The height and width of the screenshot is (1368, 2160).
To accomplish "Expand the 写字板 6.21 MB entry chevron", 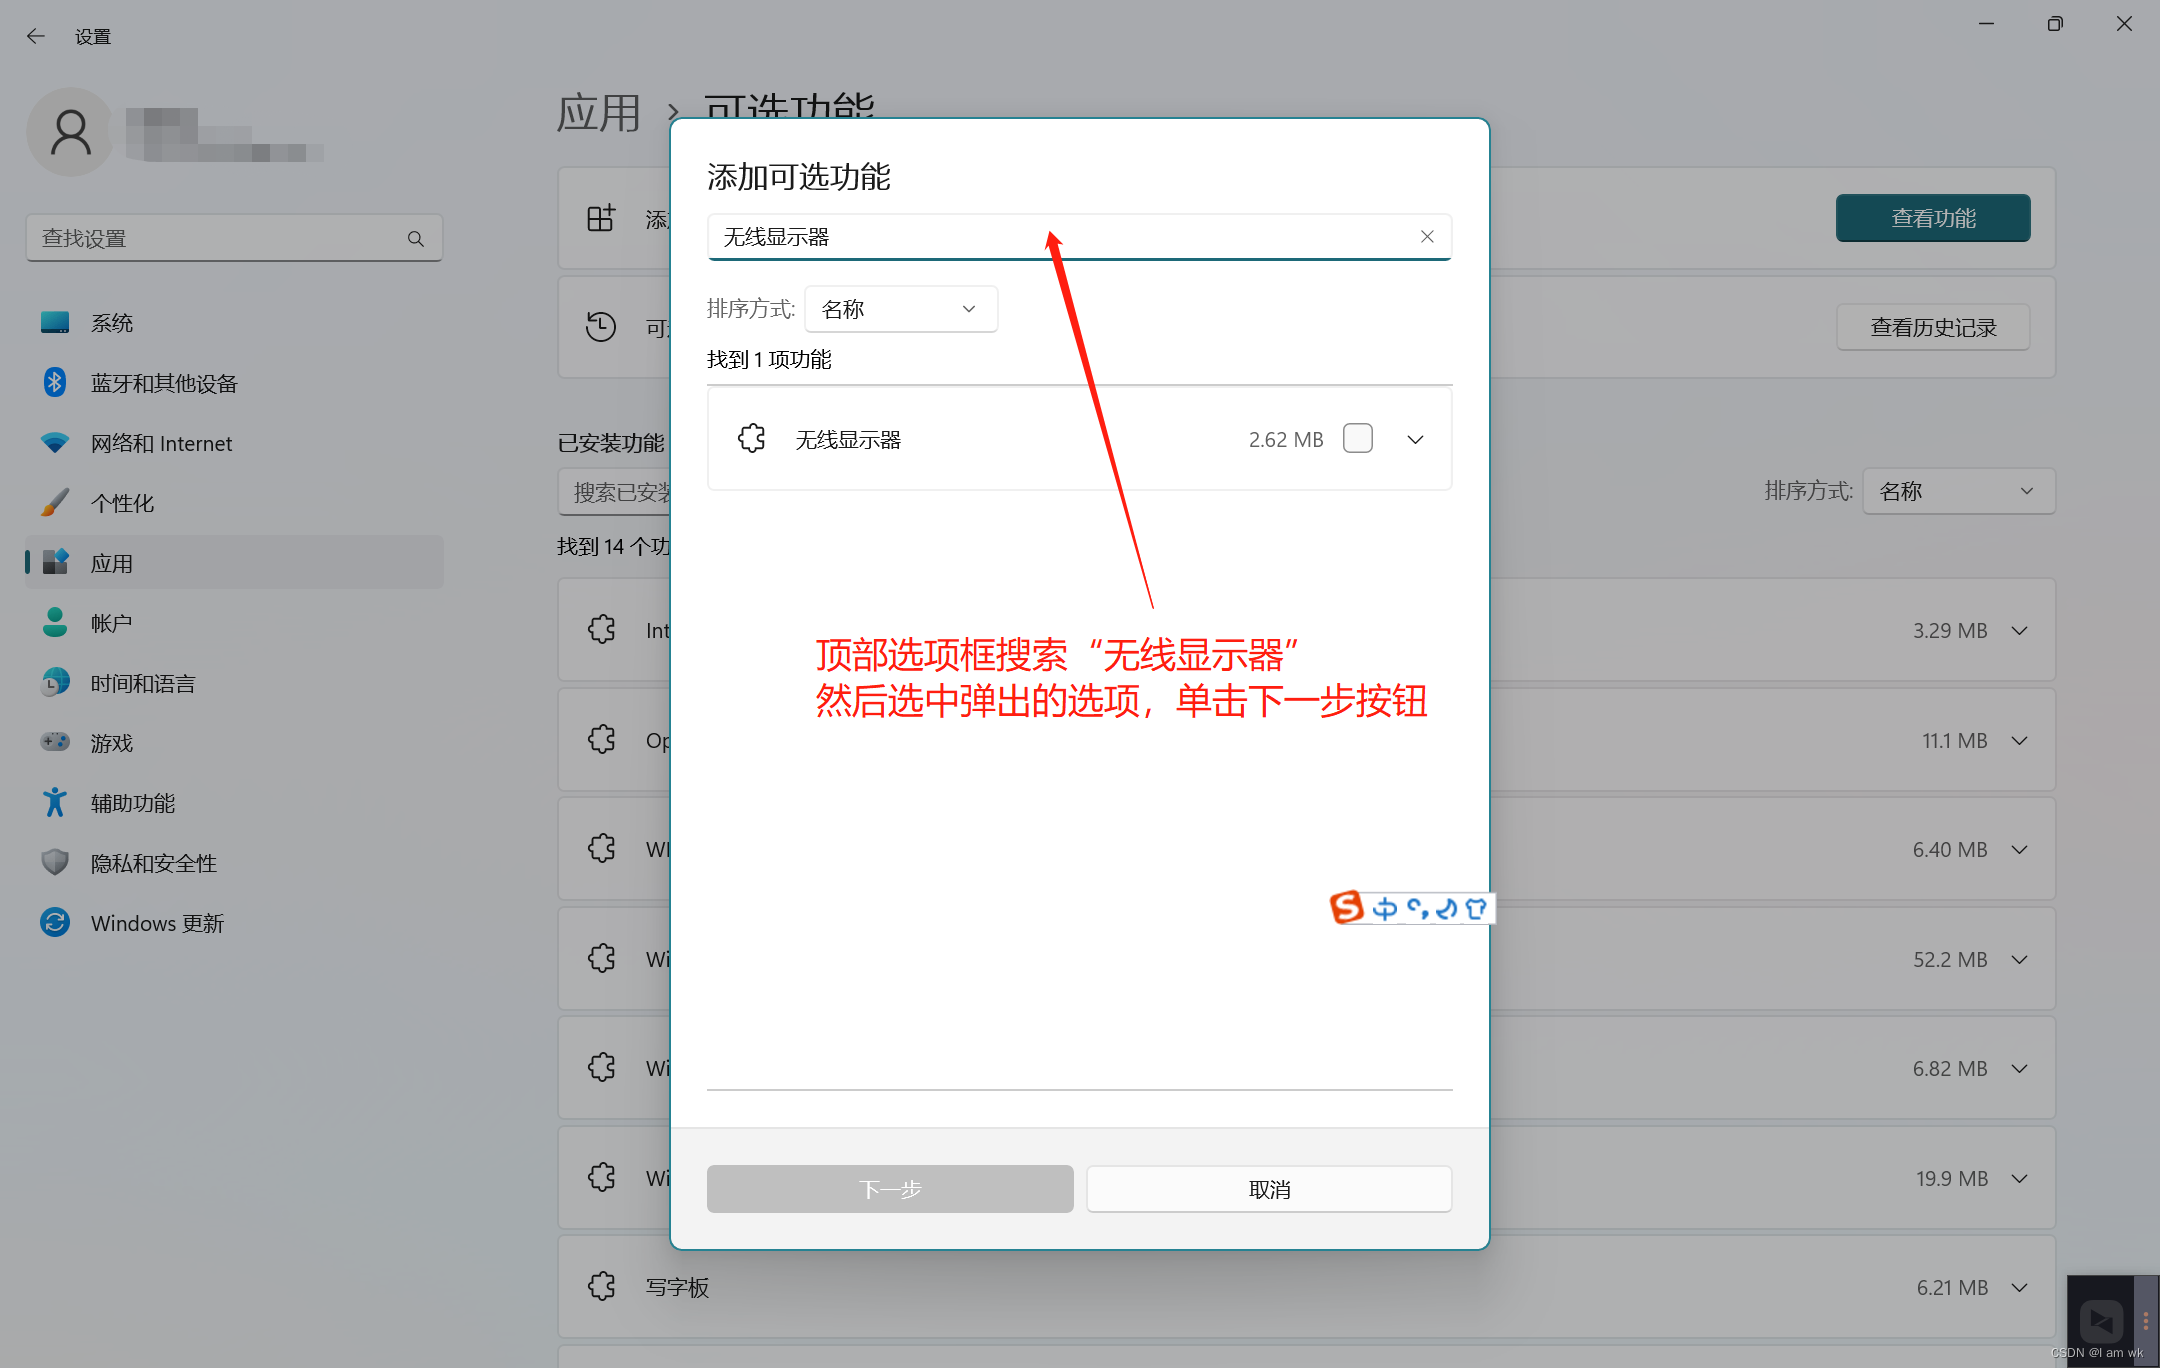I will 2019,1288.
